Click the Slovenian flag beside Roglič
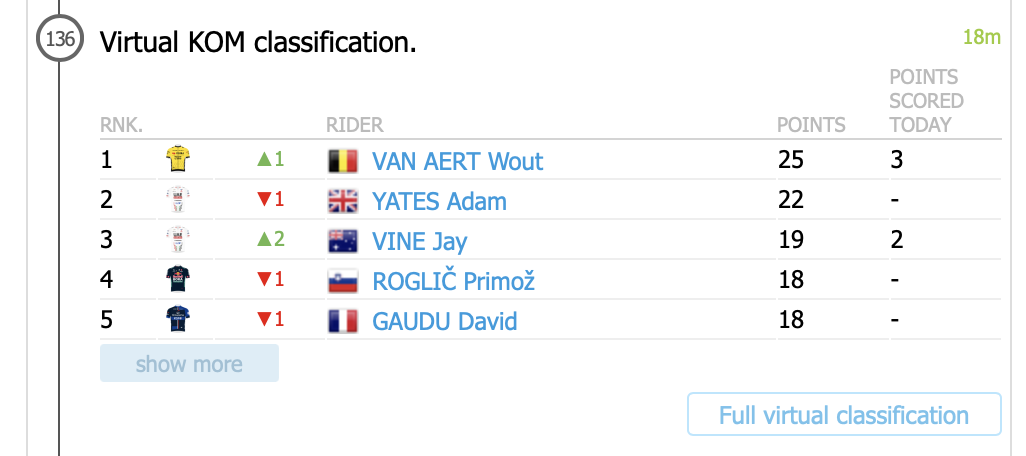Image resolution: width=1026 pixels, height=456 pixels. 342,281
